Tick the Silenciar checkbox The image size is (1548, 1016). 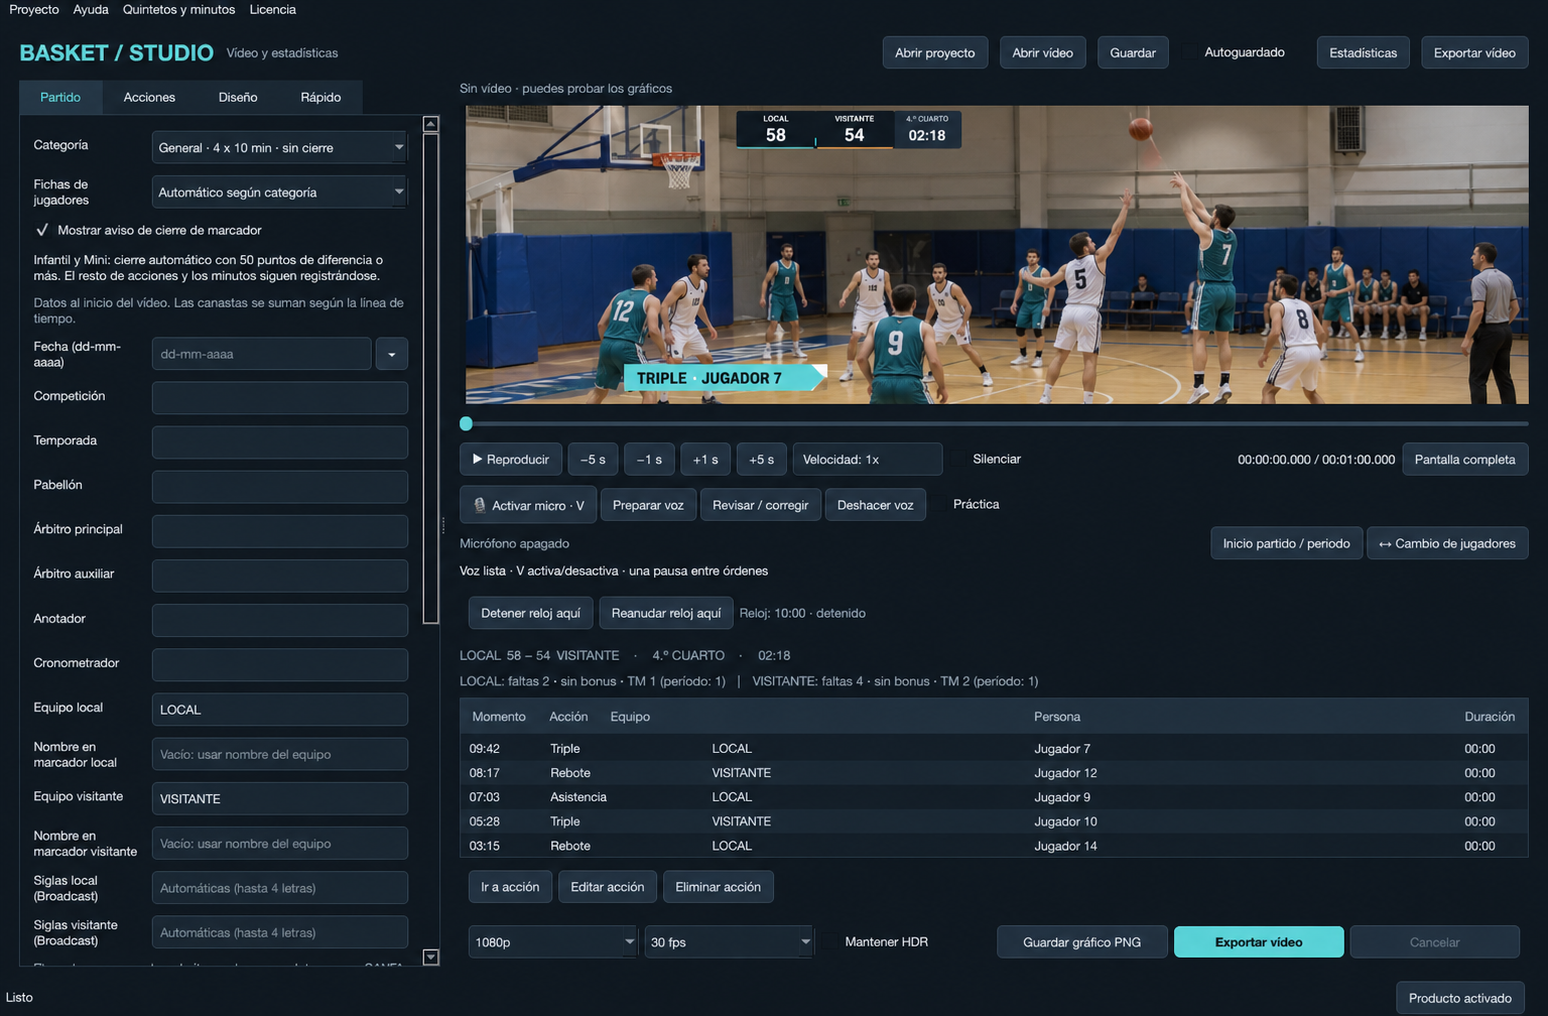coord(960,459)
